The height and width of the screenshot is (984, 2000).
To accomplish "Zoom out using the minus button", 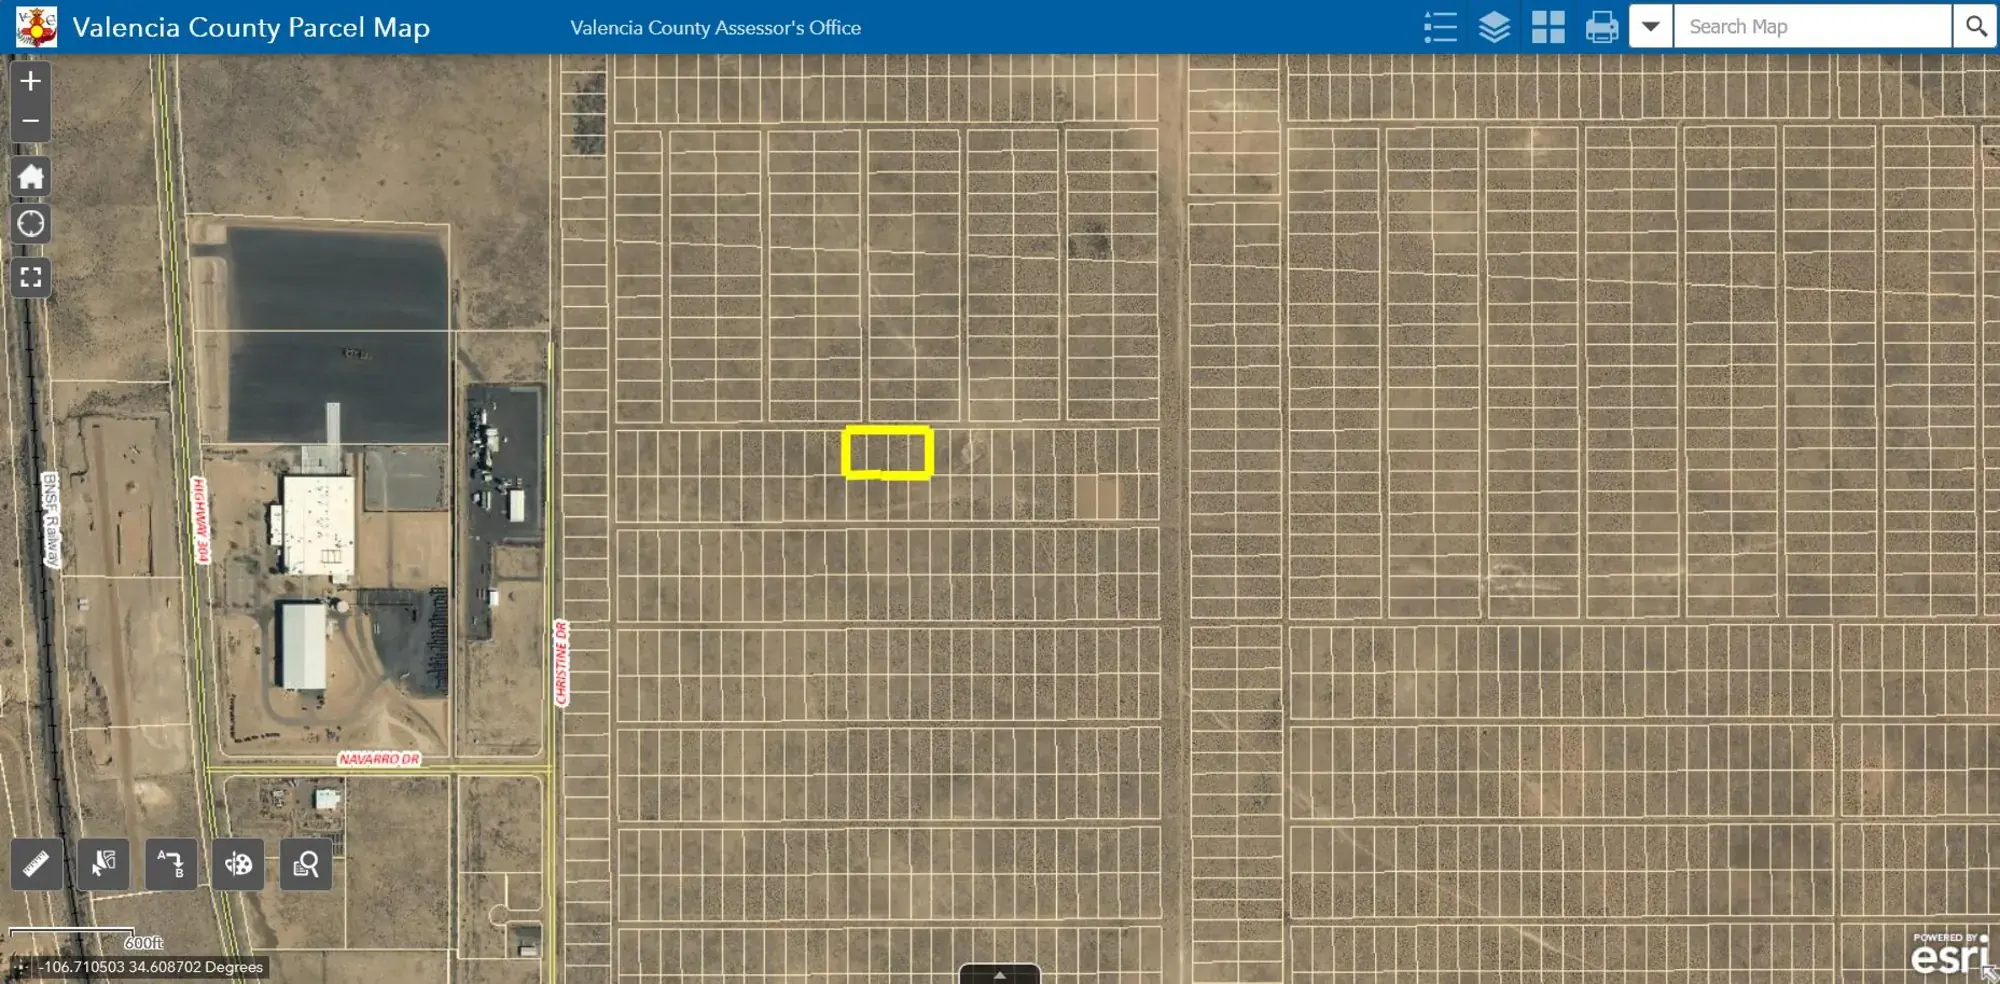I will 30,121.
